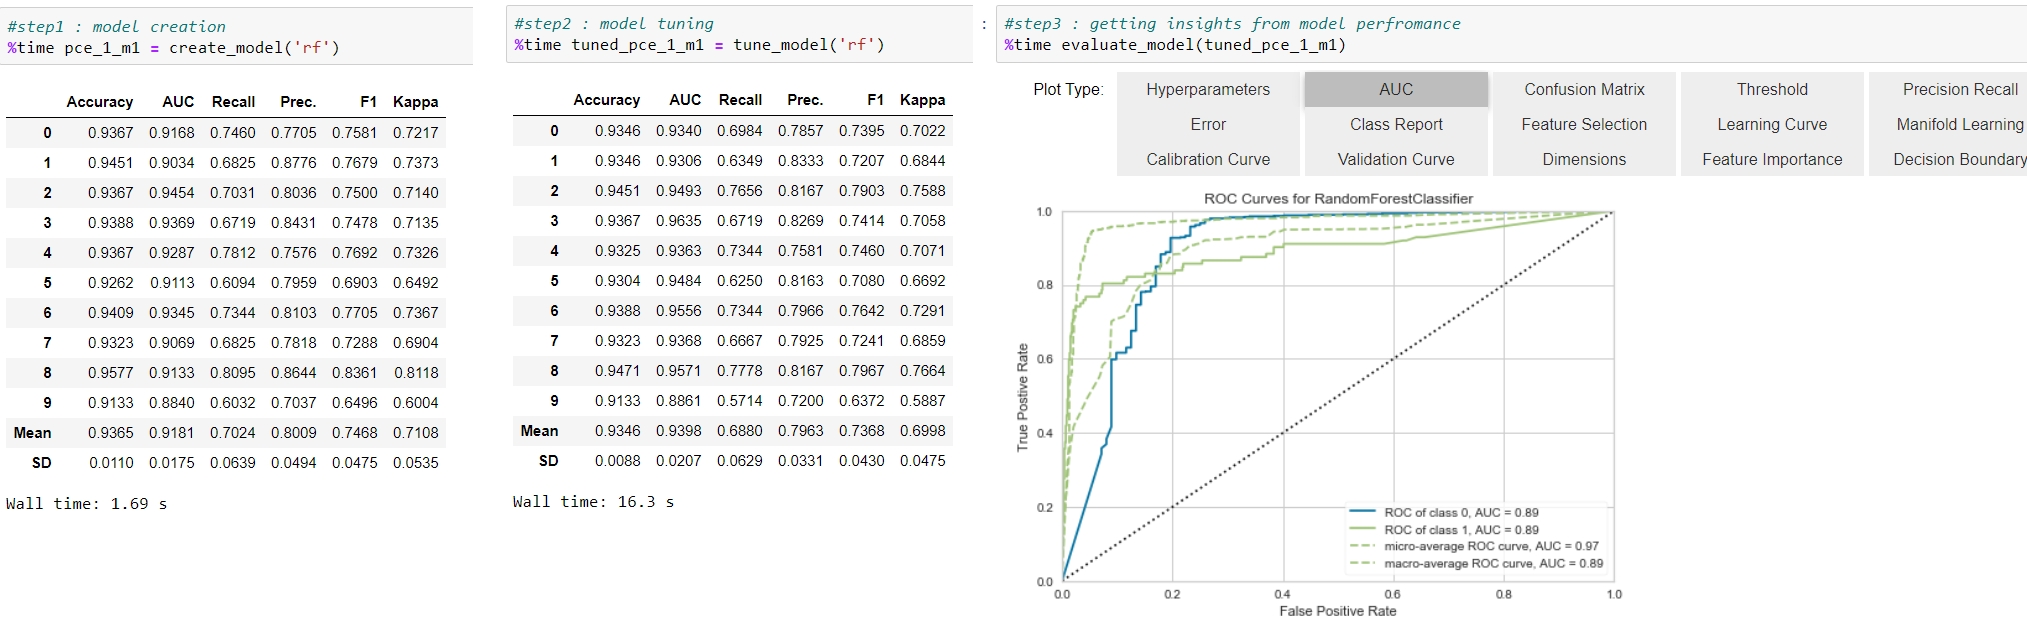
Task: Select the Threshold plot option
Action: pos(1772,89)
